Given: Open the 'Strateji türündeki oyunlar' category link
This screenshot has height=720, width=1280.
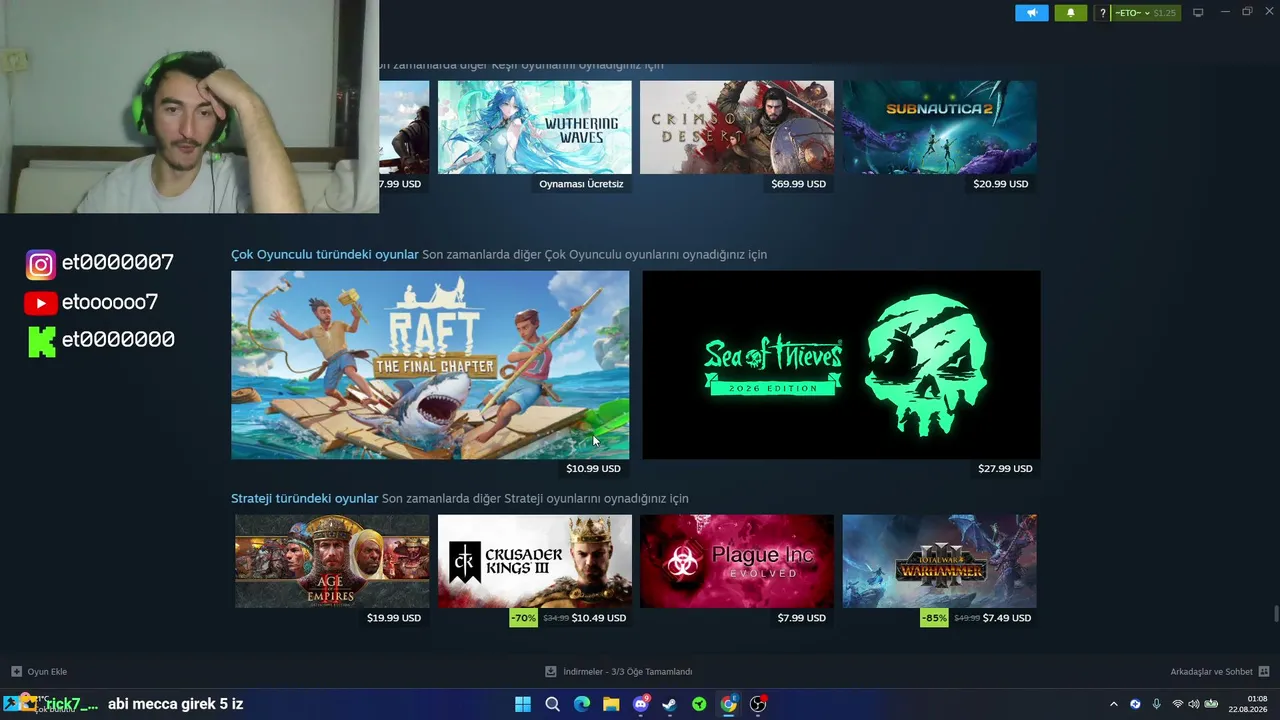Looking at the screenshot, I should tap(305, 498).
